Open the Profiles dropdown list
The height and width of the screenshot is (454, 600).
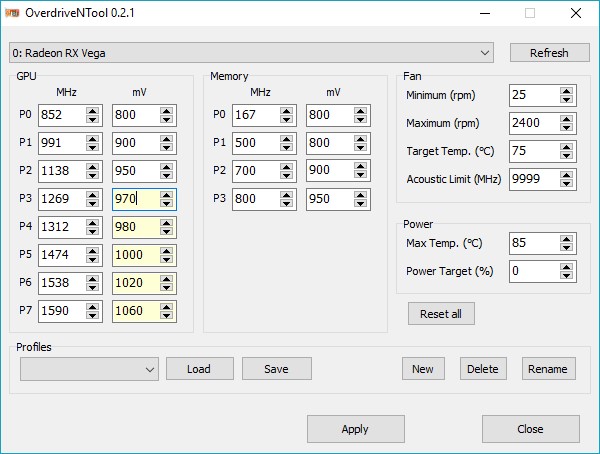tap(90, 369)
